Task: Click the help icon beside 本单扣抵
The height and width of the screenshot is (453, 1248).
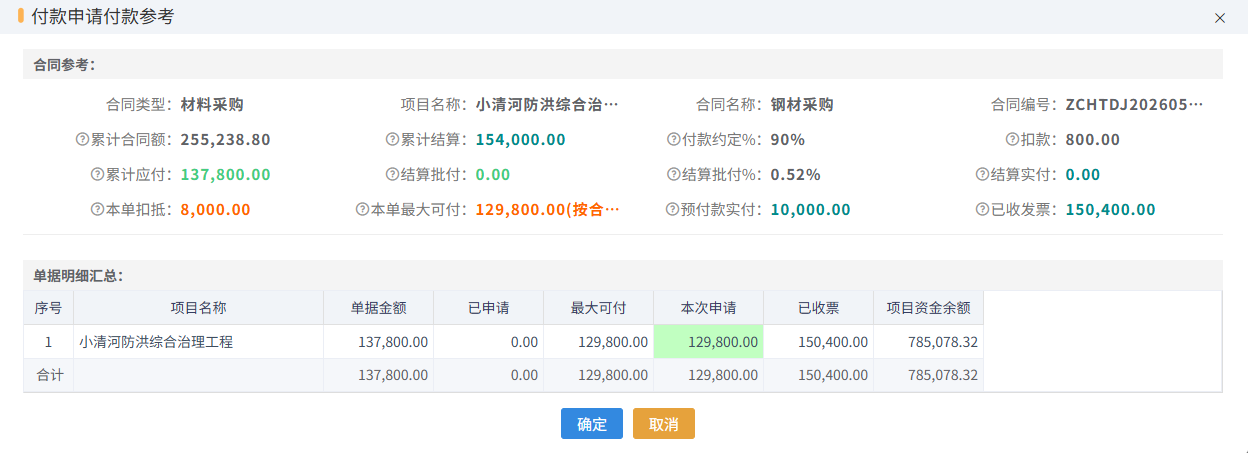Action: pos(98,210)
